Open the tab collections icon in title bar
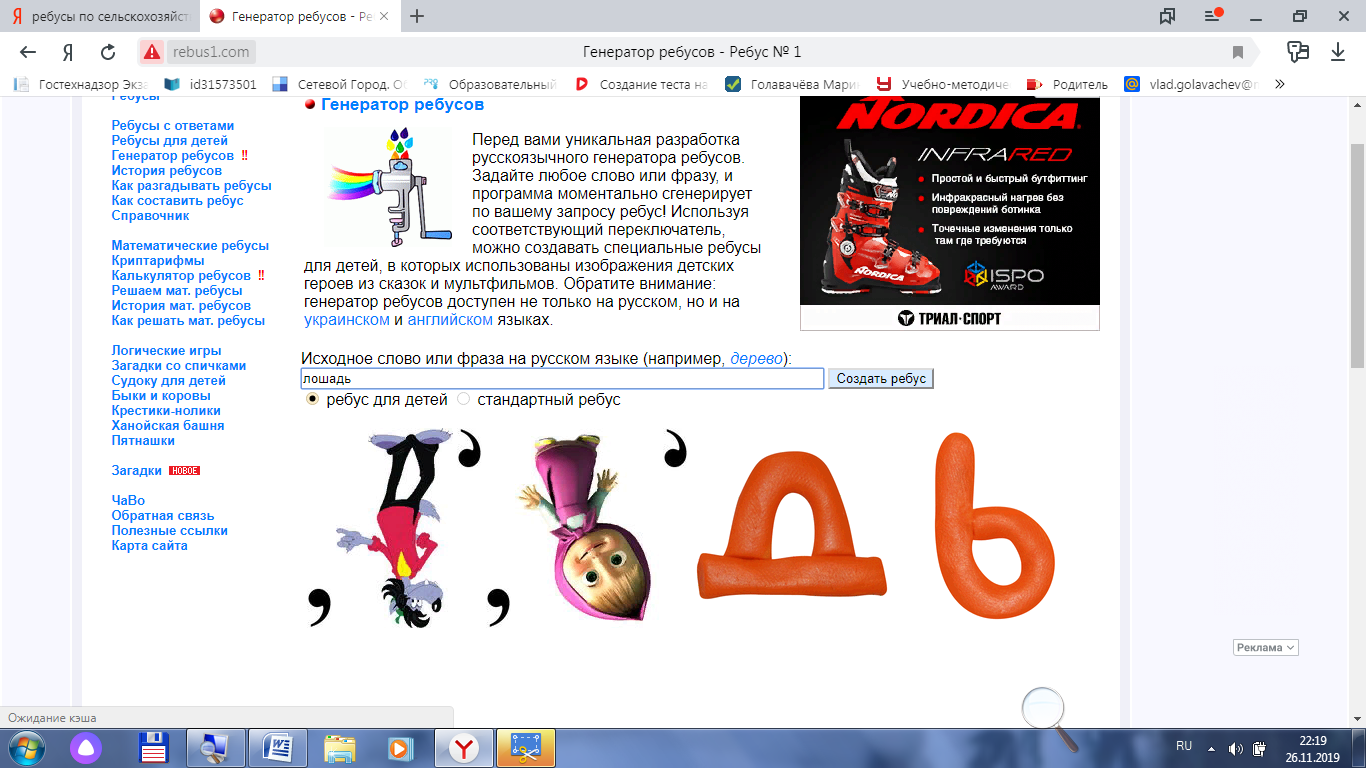1366x768 pixels. click(1167, 16)
